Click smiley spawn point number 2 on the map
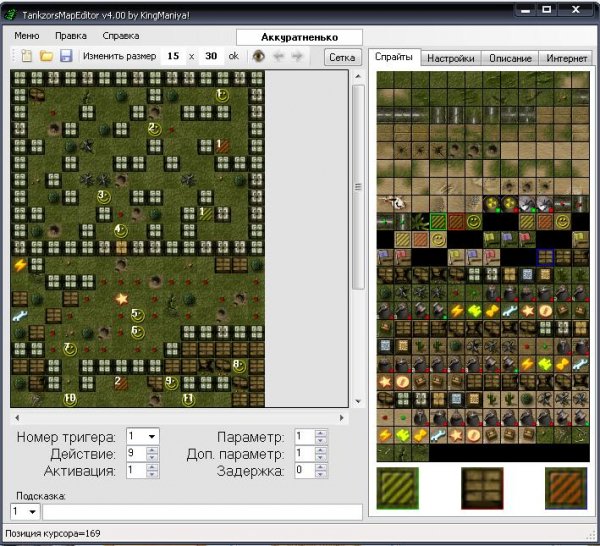The height and width of the screenshot is (546, 600). click(x=155, y=129)
